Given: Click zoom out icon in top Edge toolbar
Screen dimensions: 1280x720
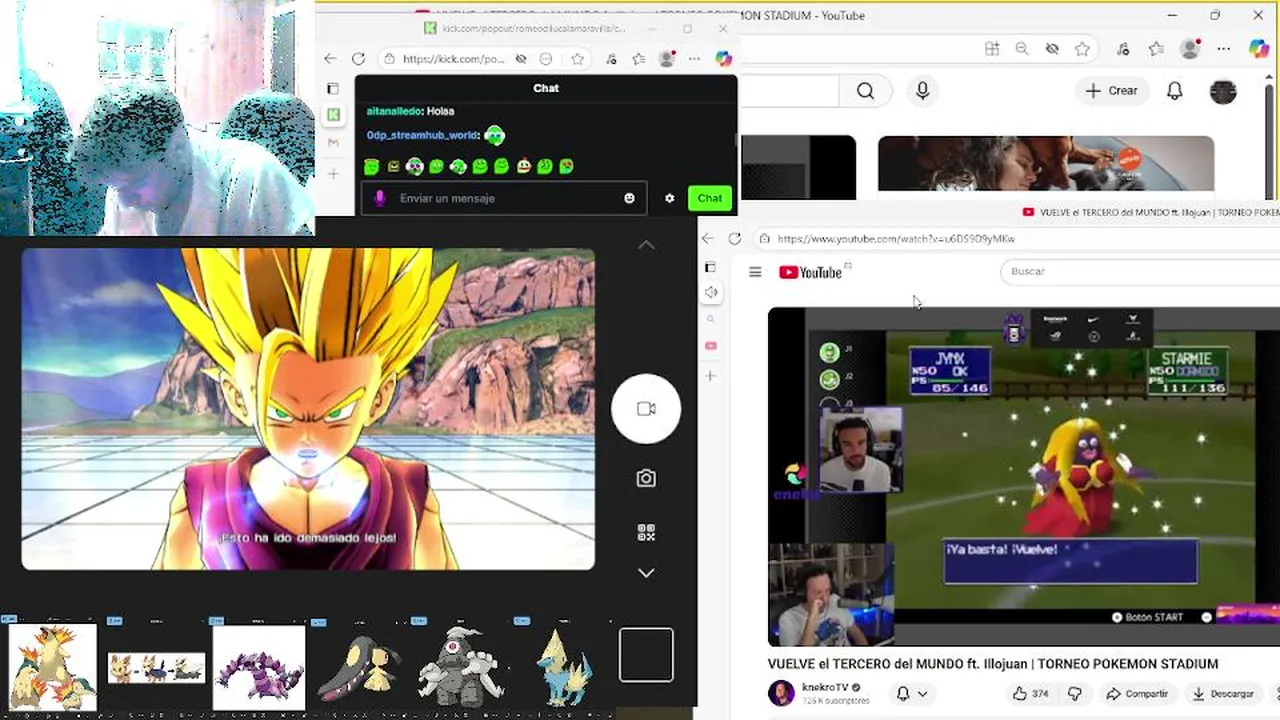Looking at the screenshot, I should pyautogui.click(x=1021, y=49).
